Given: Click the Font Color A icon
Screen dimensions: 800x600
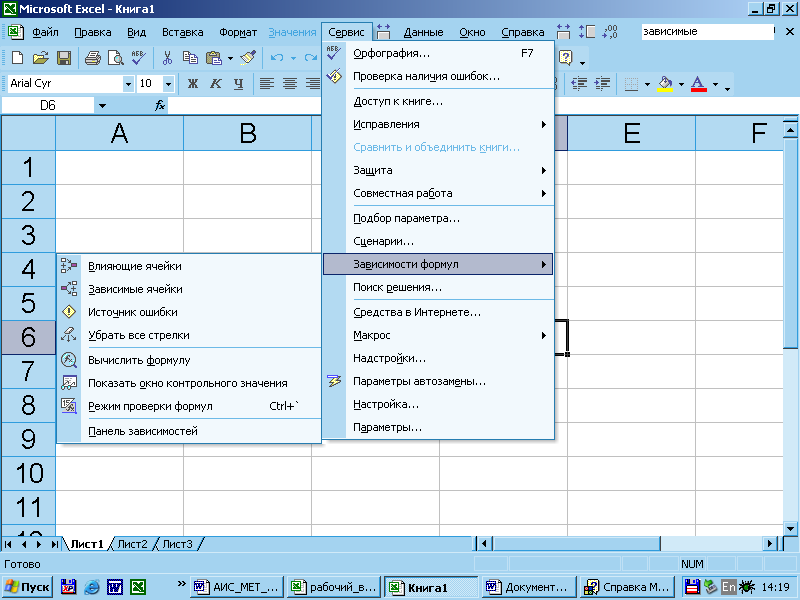Looking at the screenshot, I should (698, 84).
